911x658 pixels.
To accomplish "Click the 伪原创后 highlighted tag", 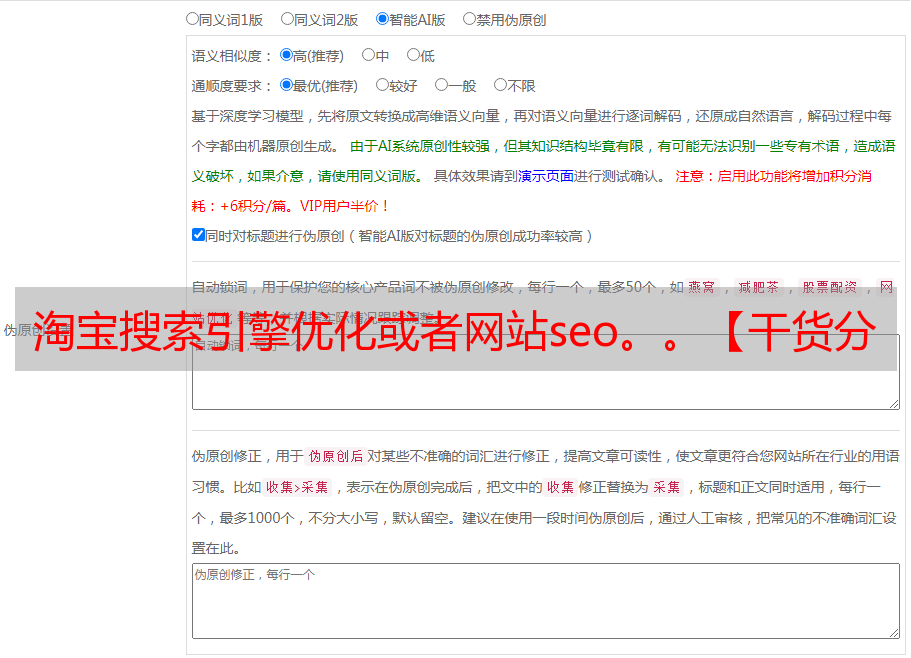I will click(335, 456).
